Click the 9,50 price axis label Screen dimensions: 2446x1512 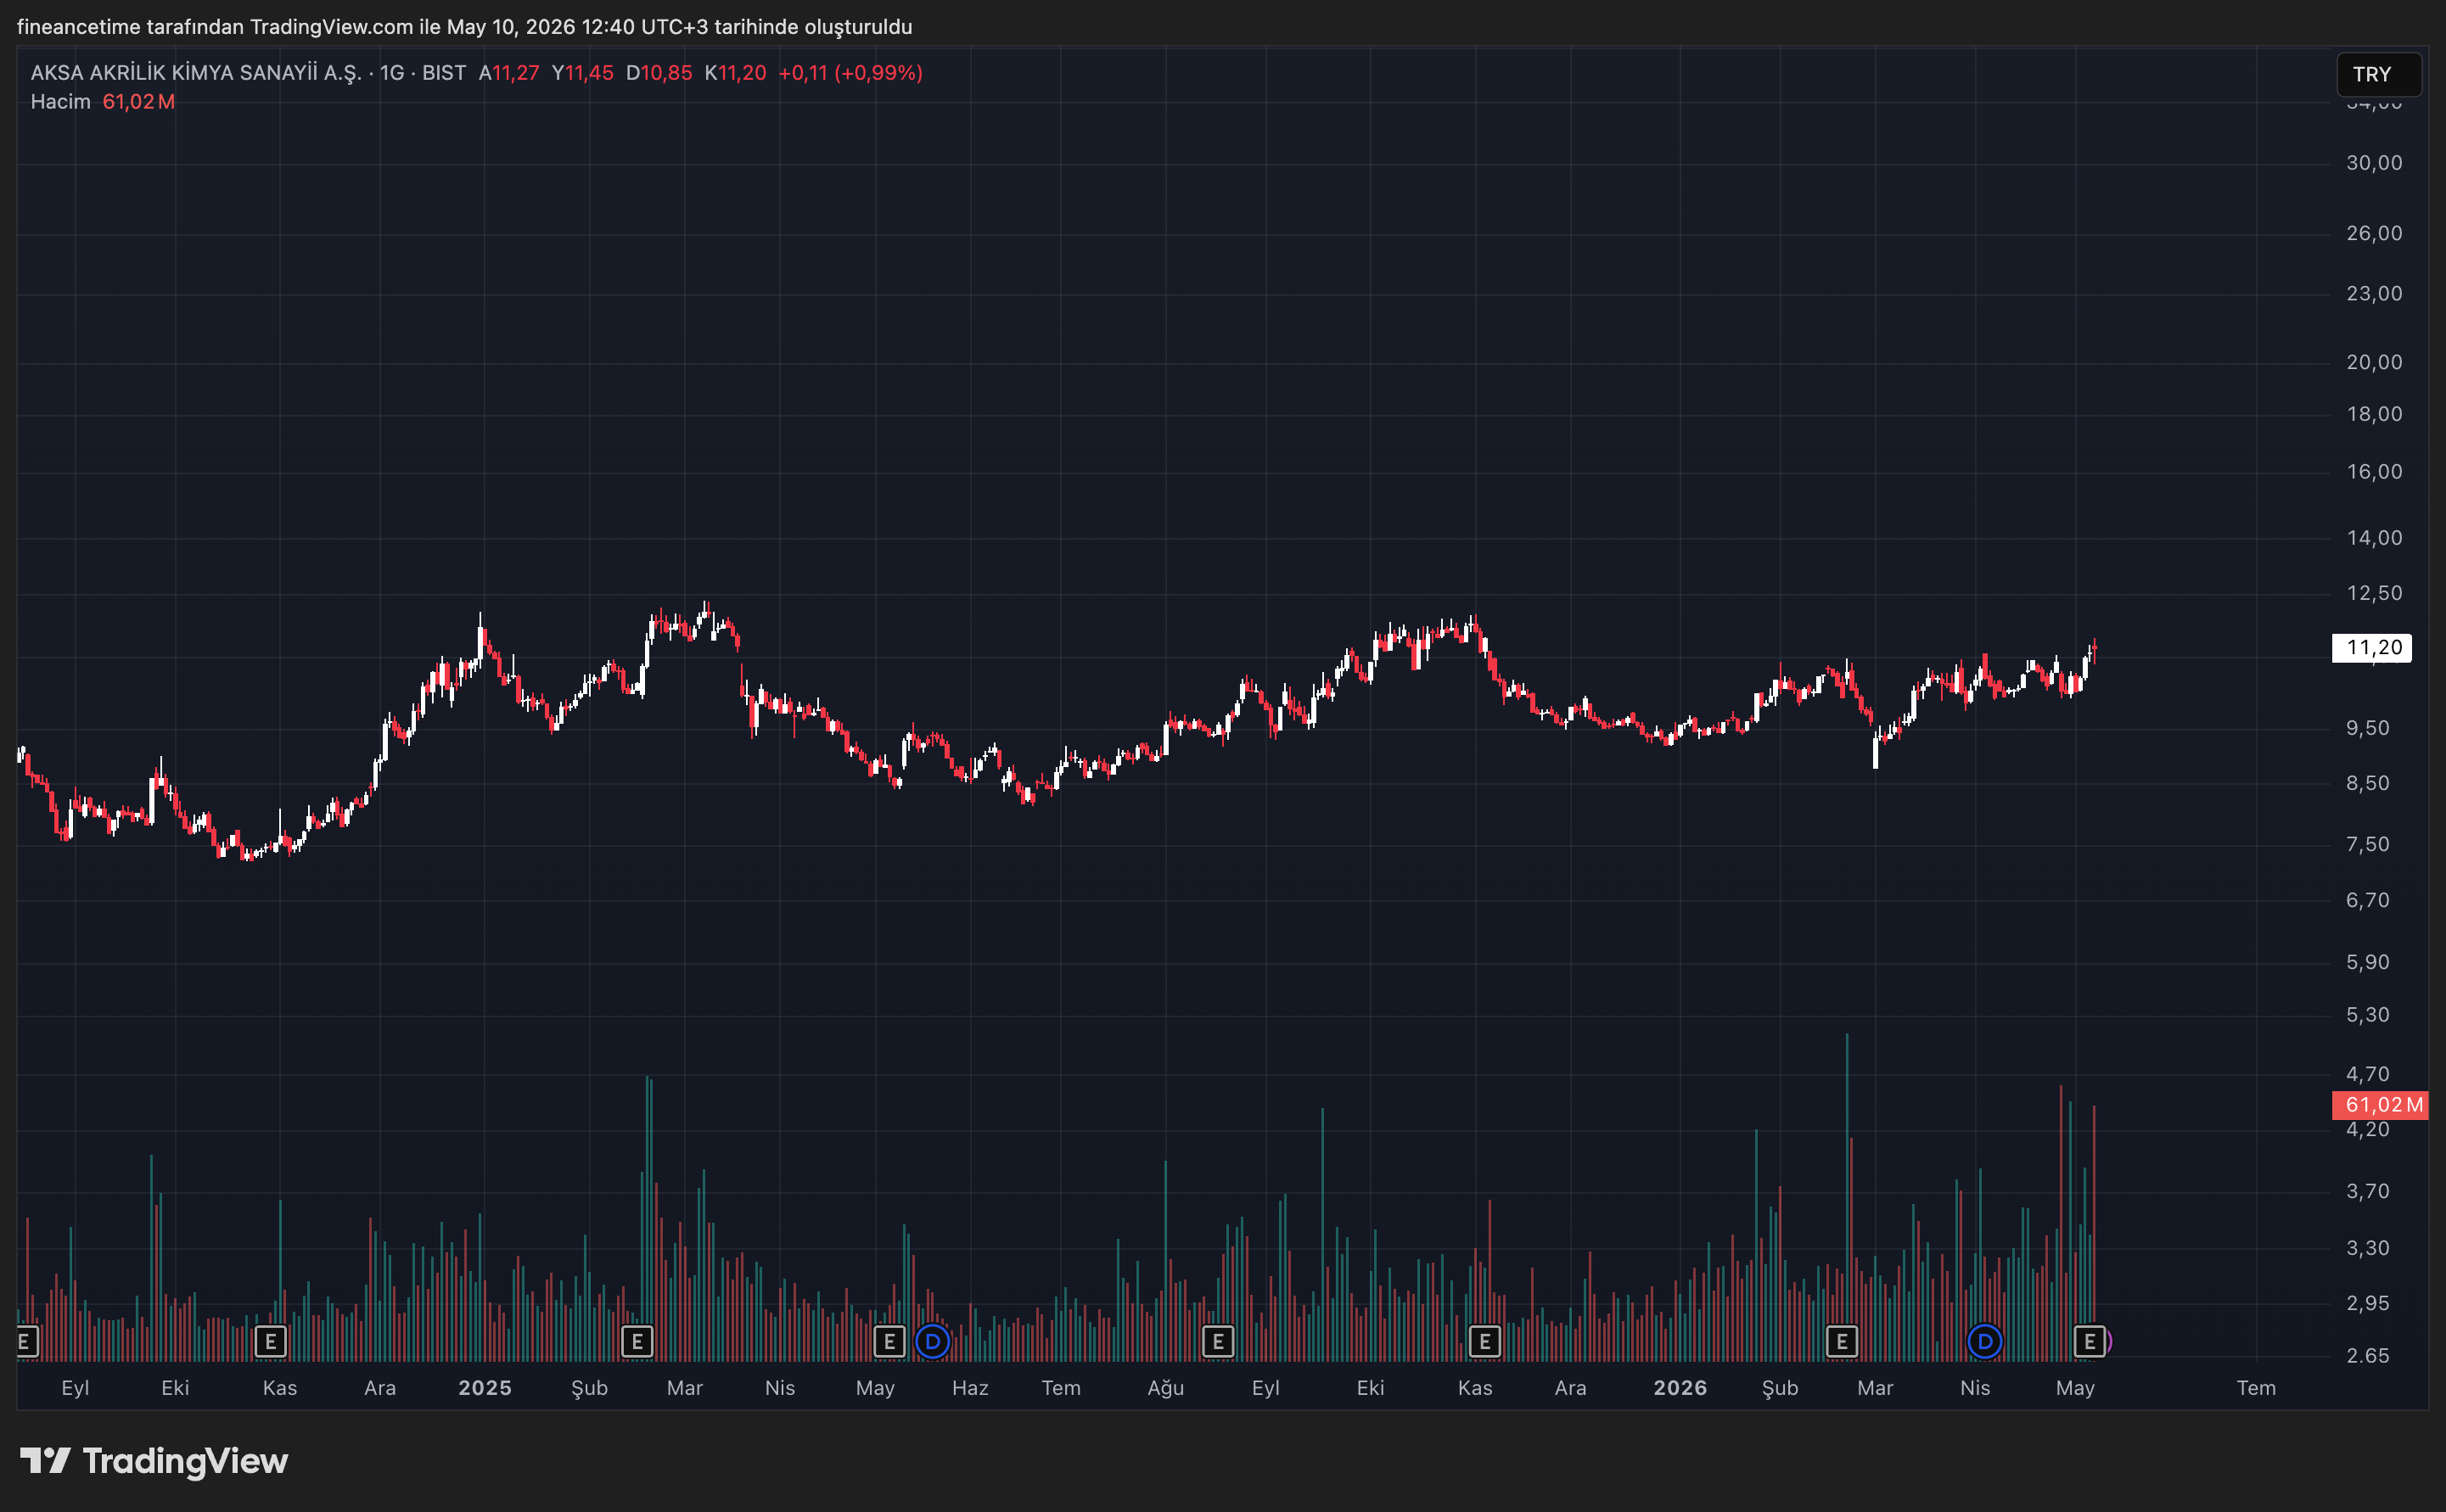click(x=2367, y=728)
